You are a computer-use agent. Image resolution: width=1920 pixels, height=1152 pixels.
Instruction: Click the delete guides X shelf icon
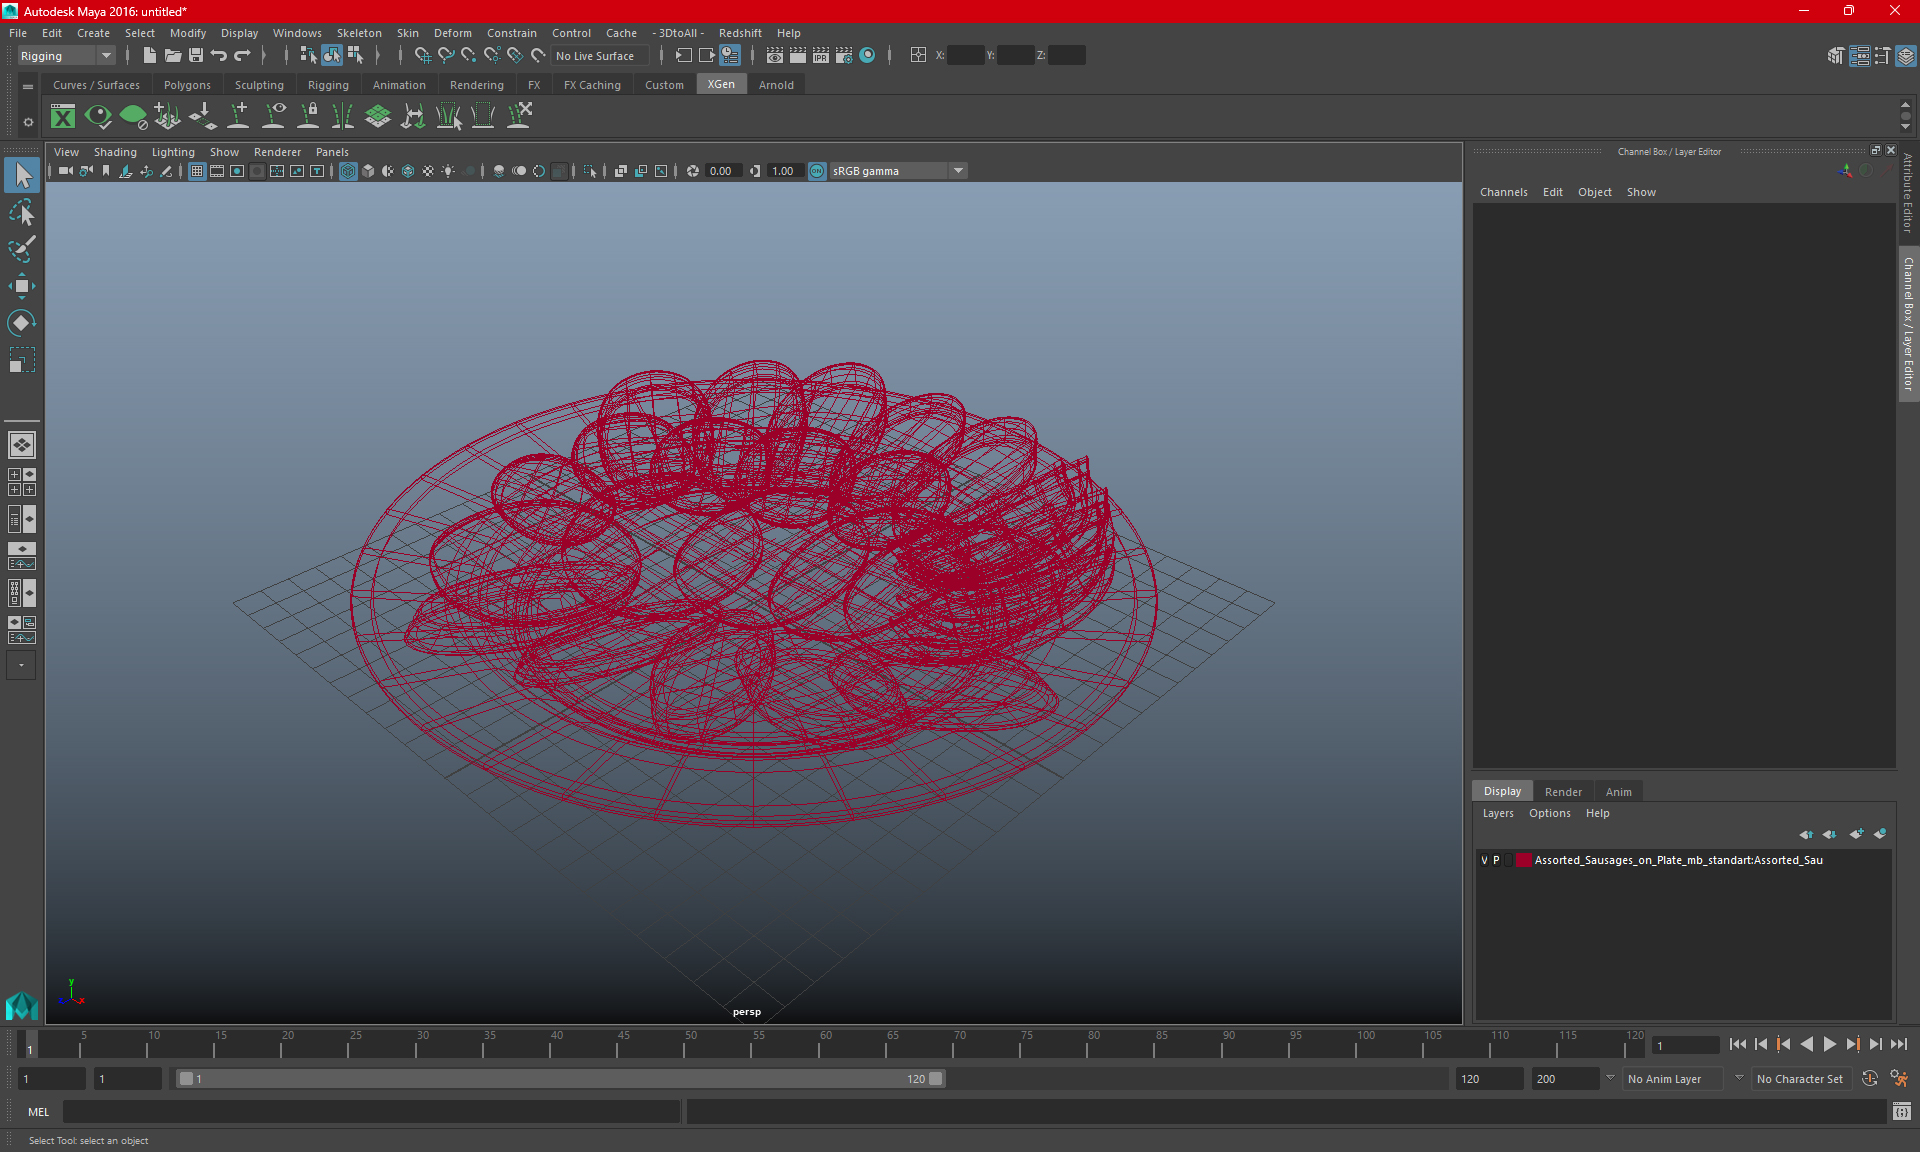click(x=519, y=117)
